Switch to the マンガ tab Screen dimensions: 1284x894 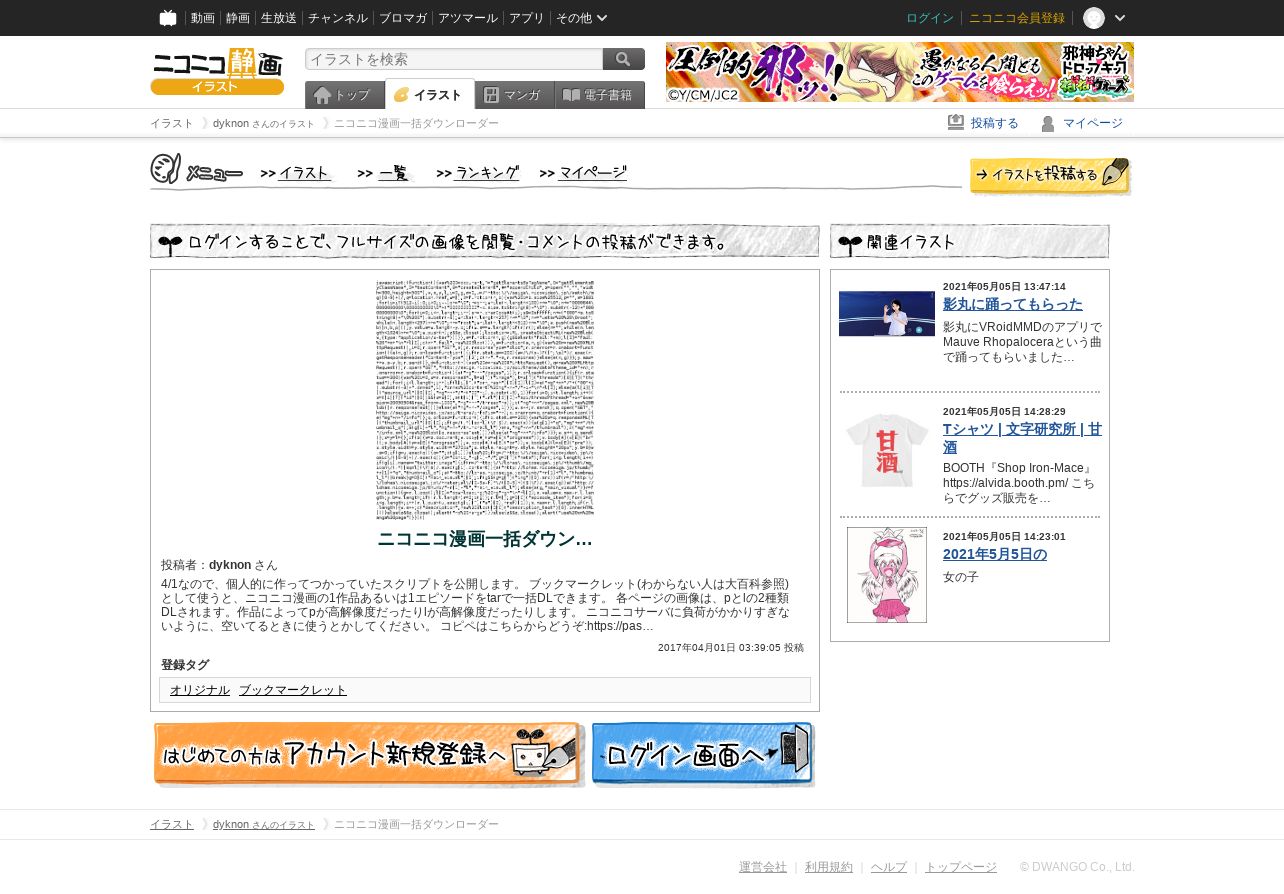[x=514, y=95]
